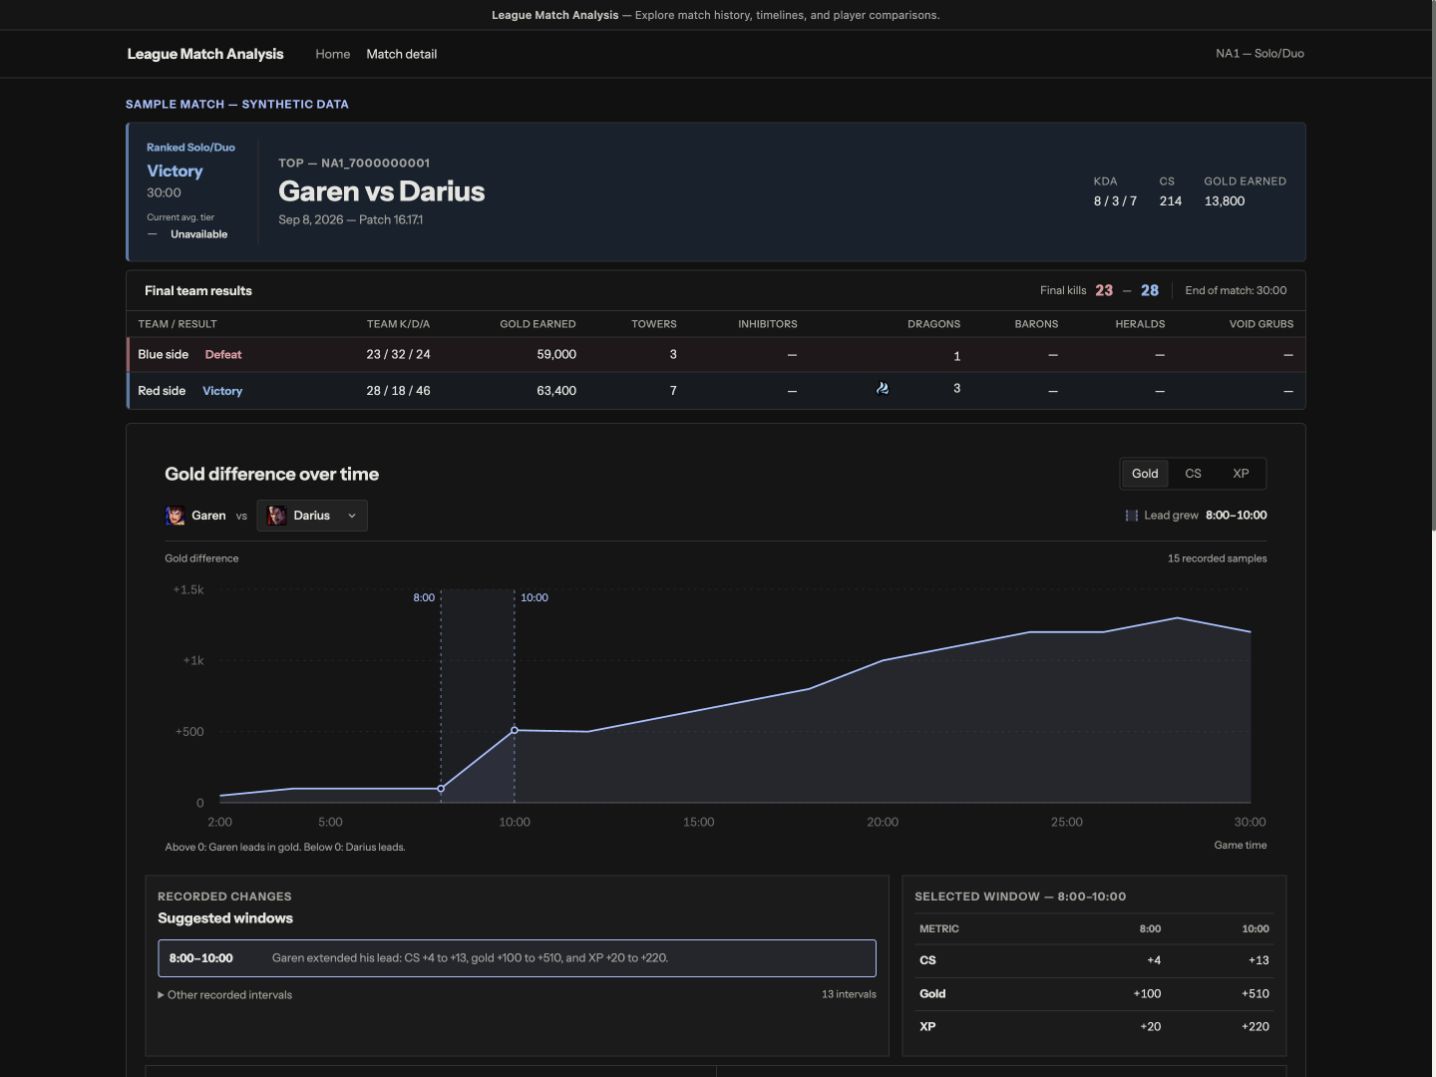Click the League Match Analysis brand link
Screen dimensions: 1436x1077
pyautogui.click(x=205, y=54)
